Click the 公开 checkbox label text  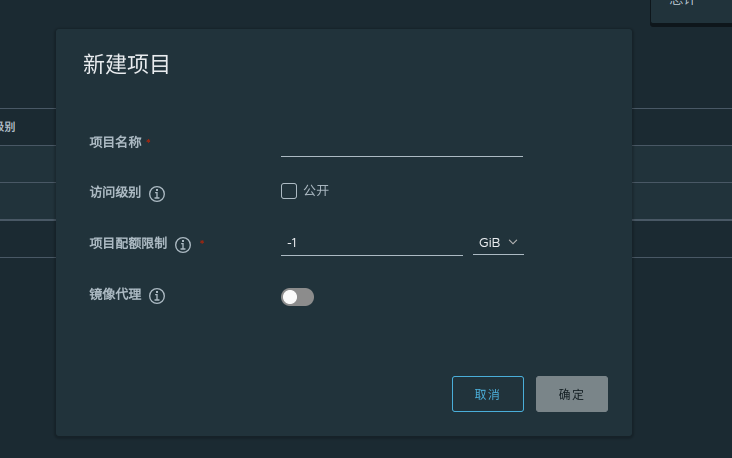(316, 191)
